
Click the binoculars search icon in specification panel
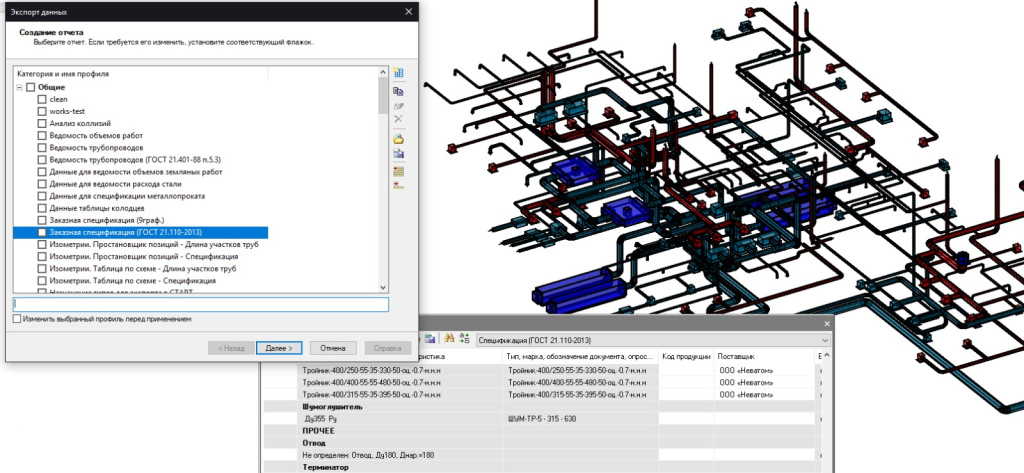450,339
